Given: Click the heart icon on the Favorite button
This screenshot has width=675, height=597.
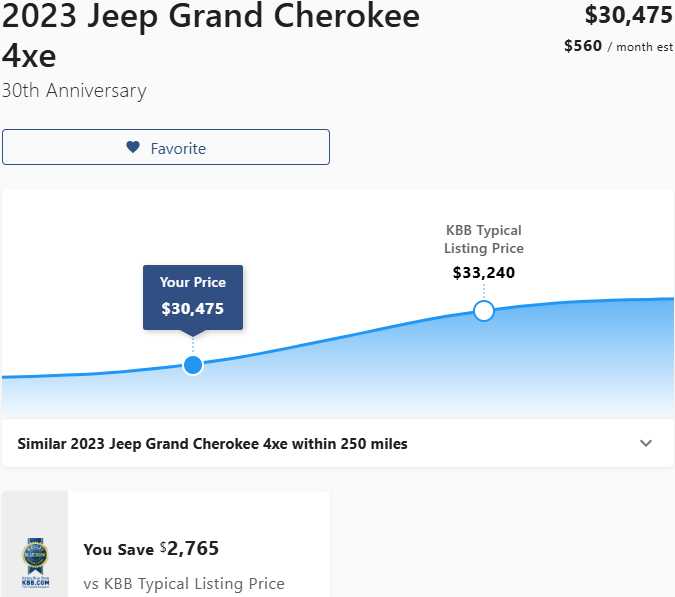Looking at the screenshot, I should pyautogui.click(x=133, y=147).
